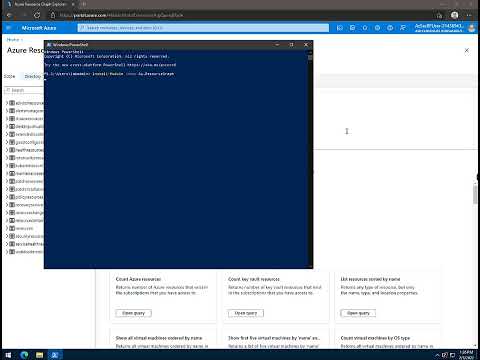Close the Azure Resource Graph Explorer blade
This screenshot has width=480, height=360.
point(467,50)
